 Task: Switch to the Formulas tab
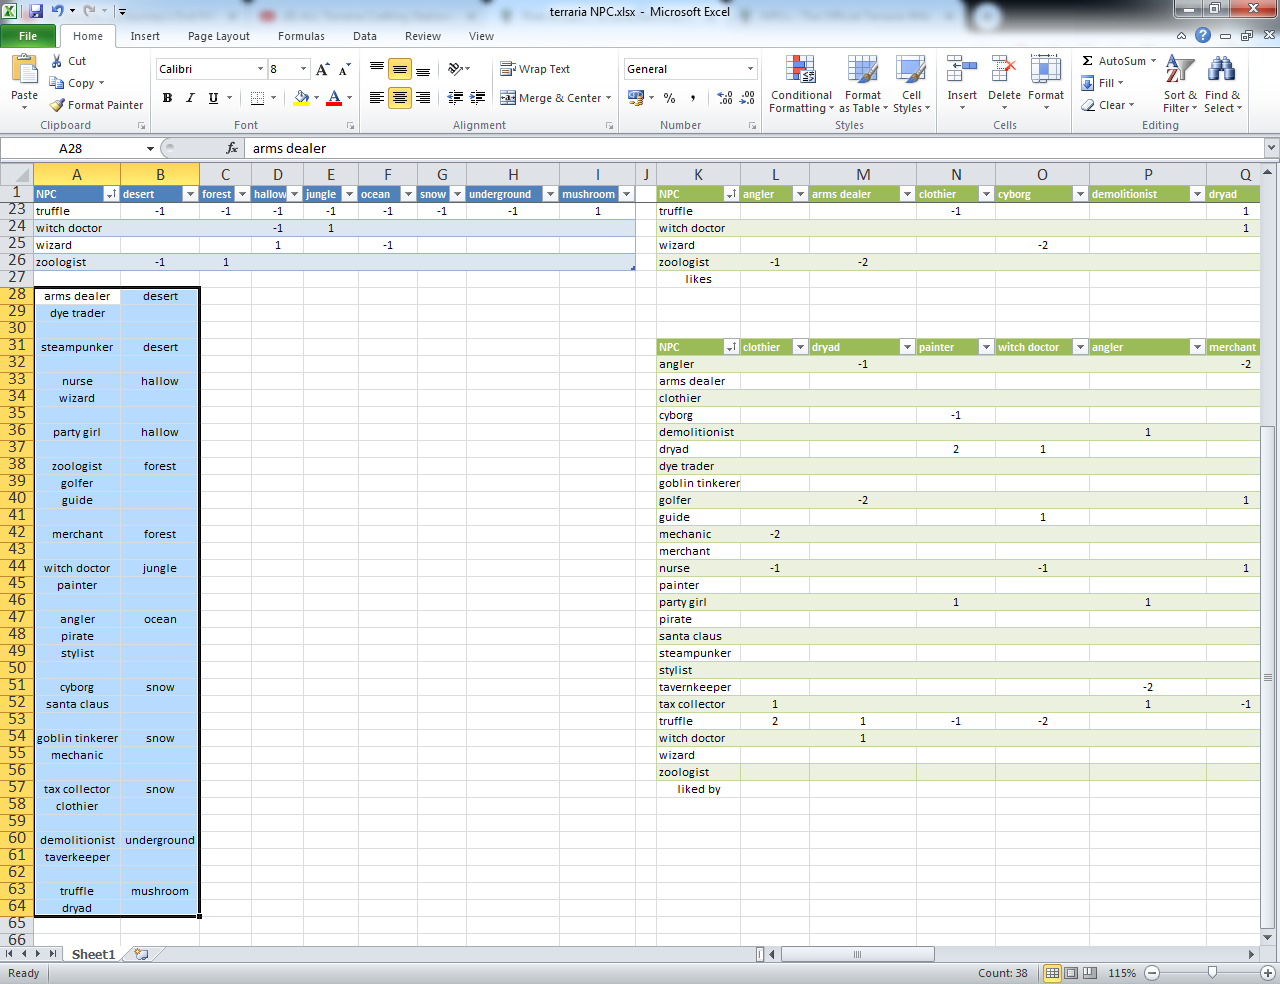click(x=301, y=36)
